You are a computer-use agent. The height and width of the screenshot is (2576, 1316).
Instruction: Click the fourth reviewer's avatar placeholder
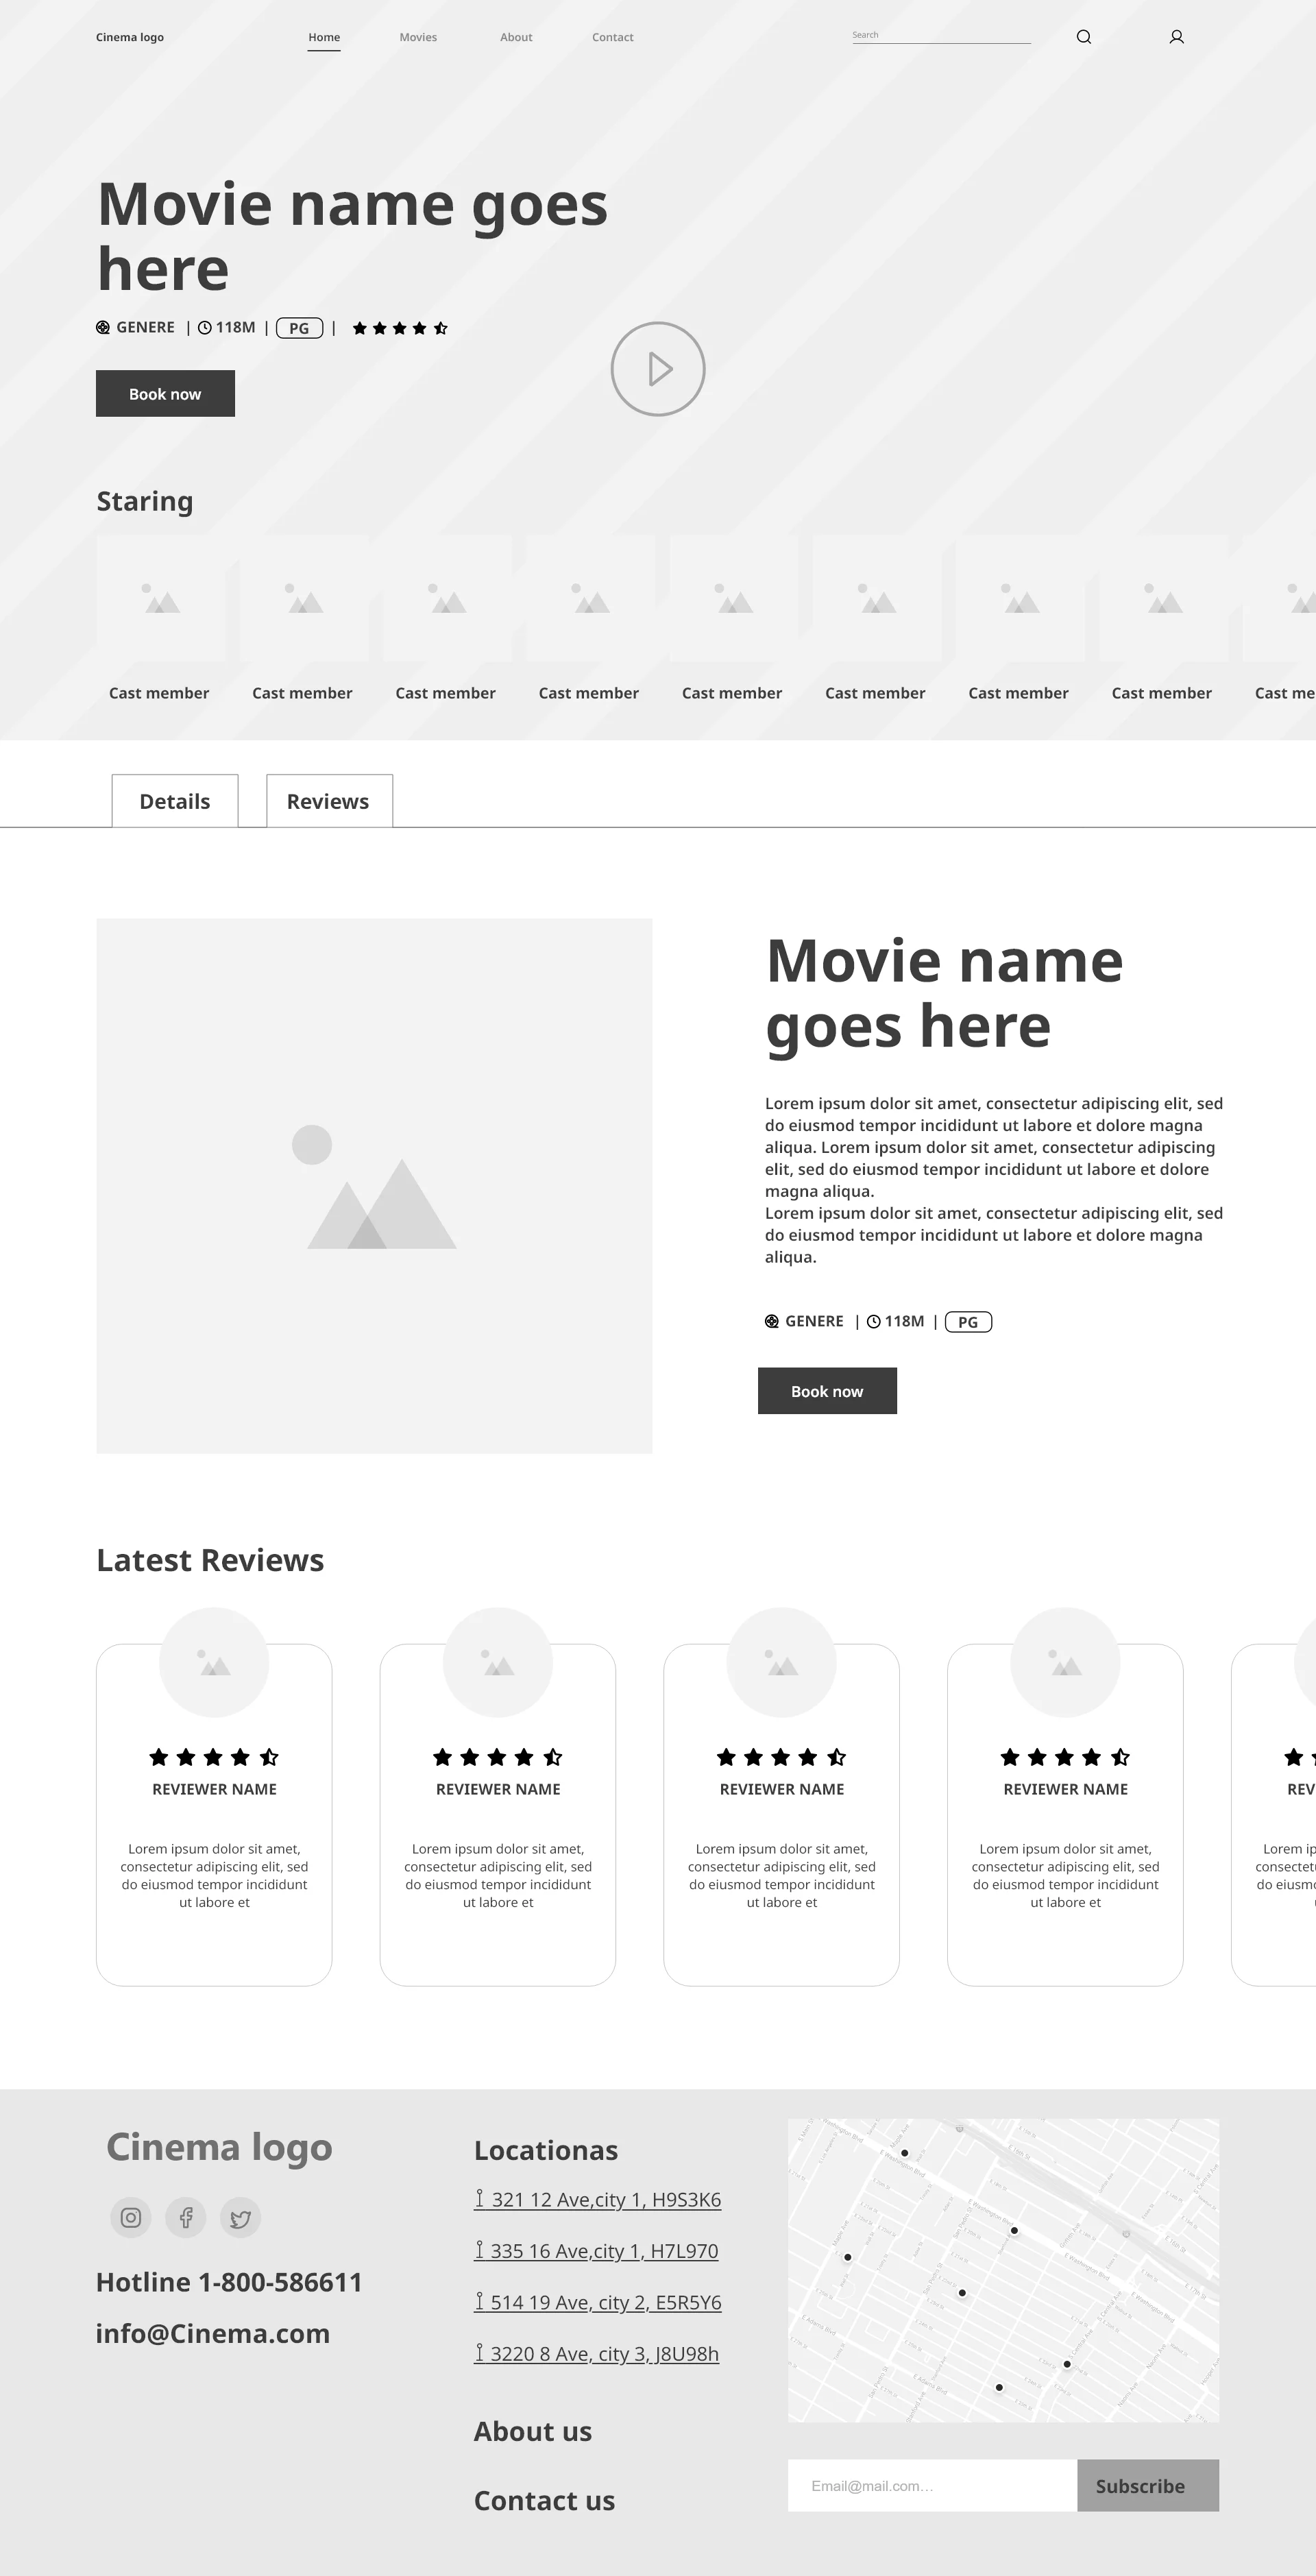pyautogui.click(x=1066, y=1663)
